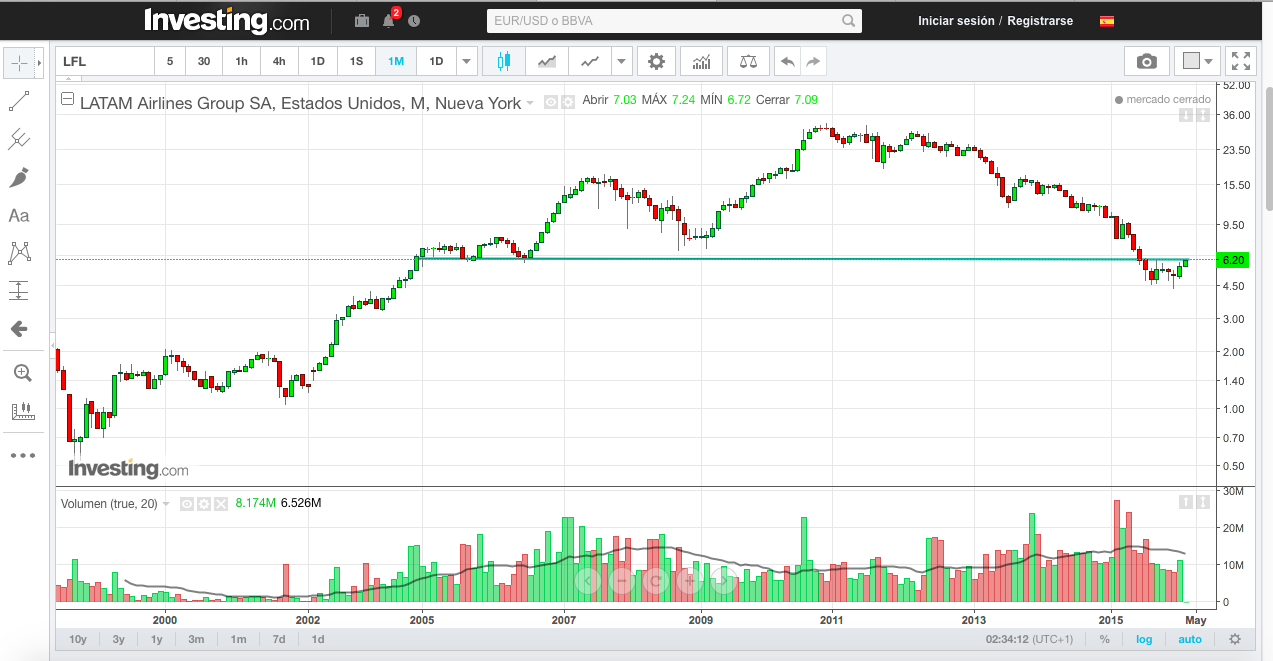Click the search magnifier in search box
Image resolution: width=1273 pixels, height=661 pixels.
click(x=849, y=20)
